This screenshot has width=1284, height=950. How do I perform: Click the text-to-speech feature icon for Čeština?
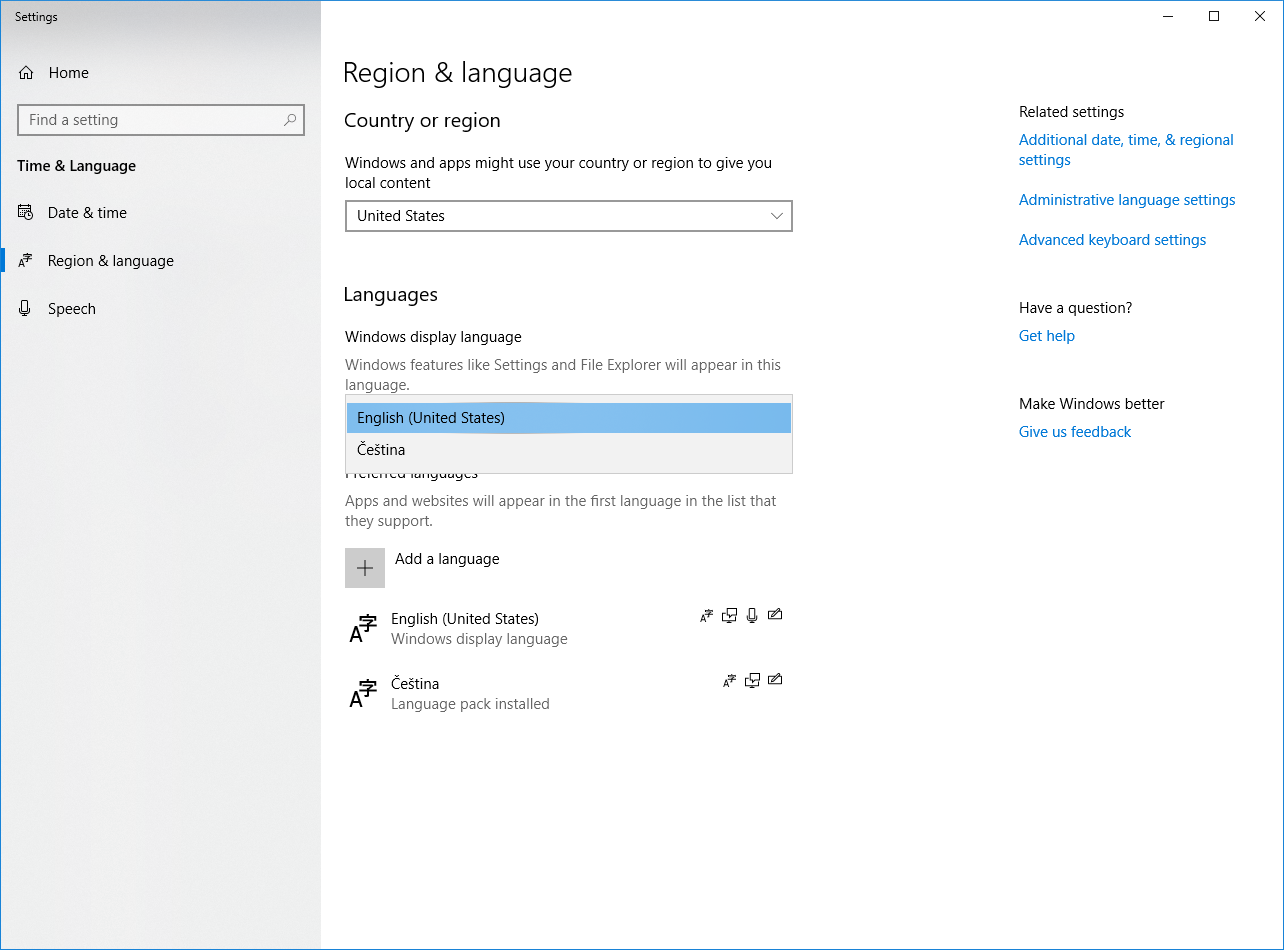pos(752,681)
